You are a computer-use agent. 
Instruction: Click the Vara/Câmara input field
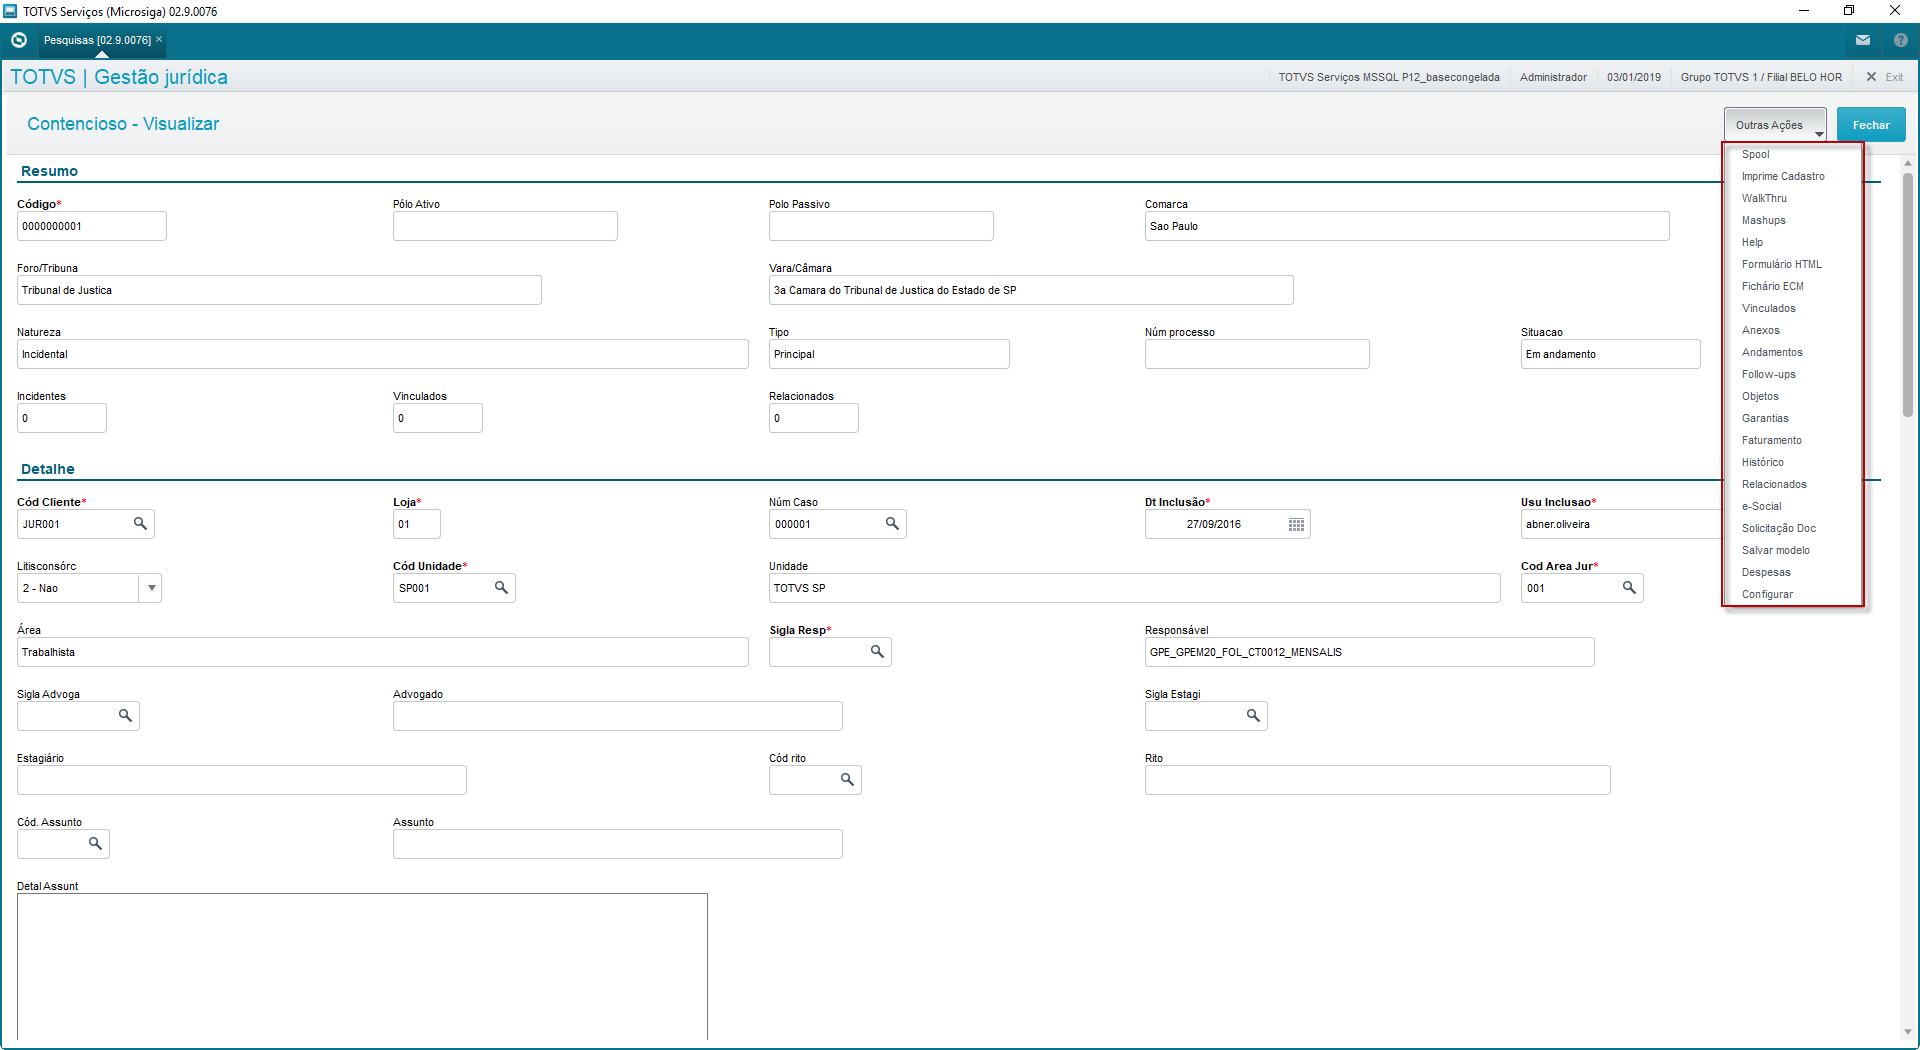click(x=1031, y=290)
